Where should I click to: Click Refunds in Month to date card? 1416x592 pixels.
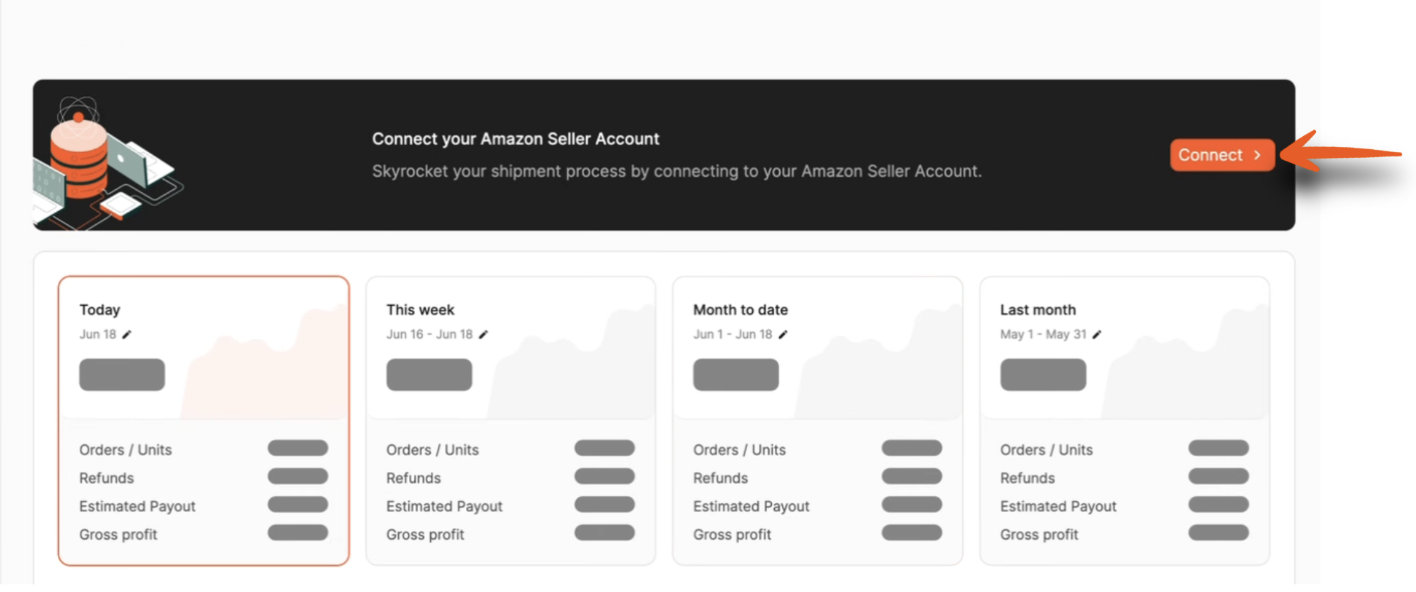tap(721, 478)
